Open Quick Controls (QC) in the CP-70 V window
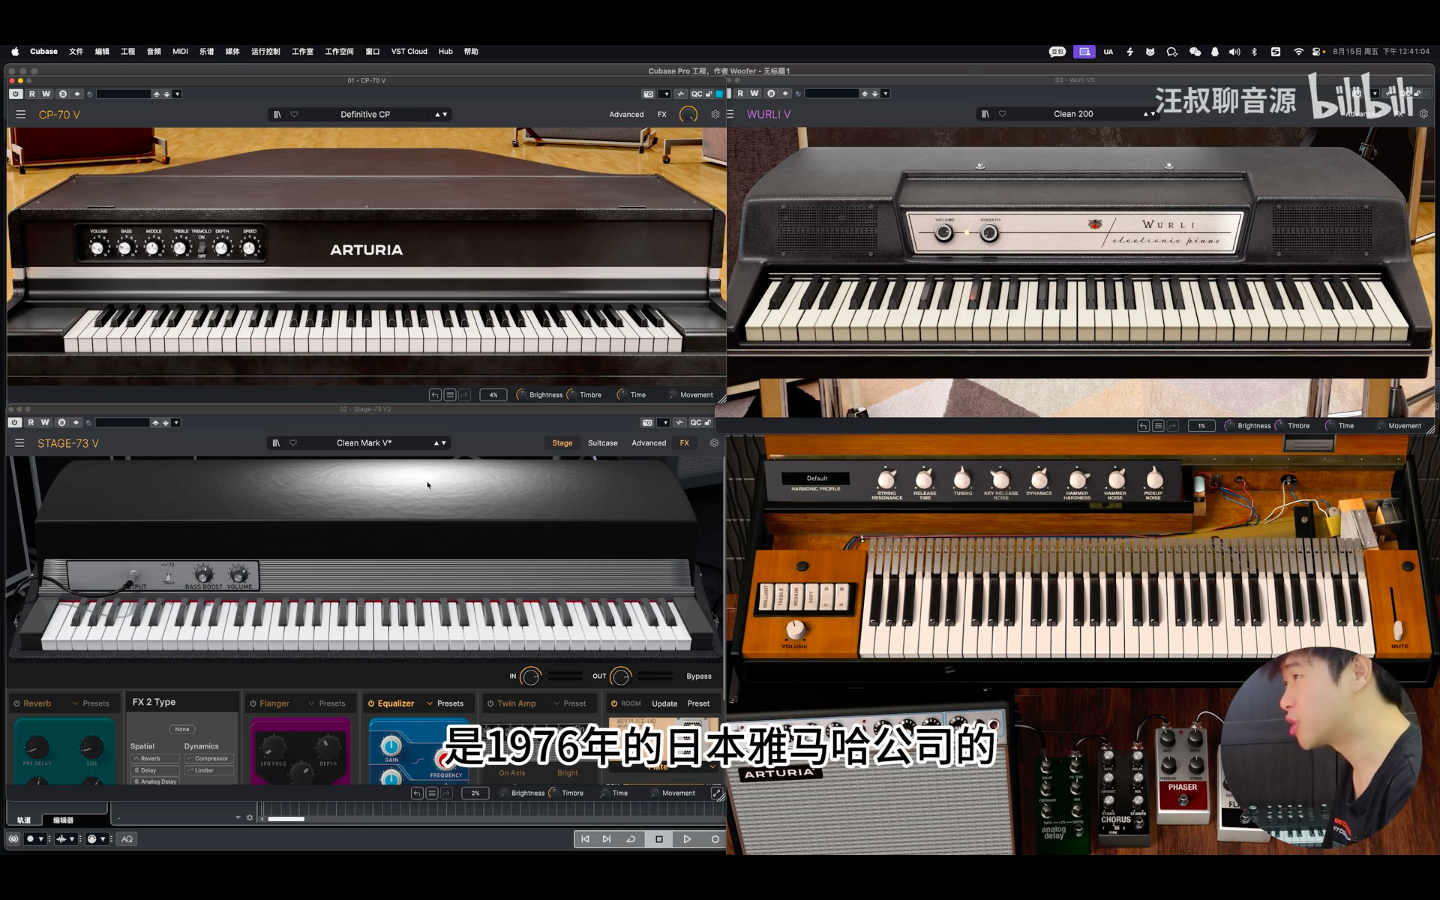This screenshot has width=1440, height=900. (x=697, y=94)
